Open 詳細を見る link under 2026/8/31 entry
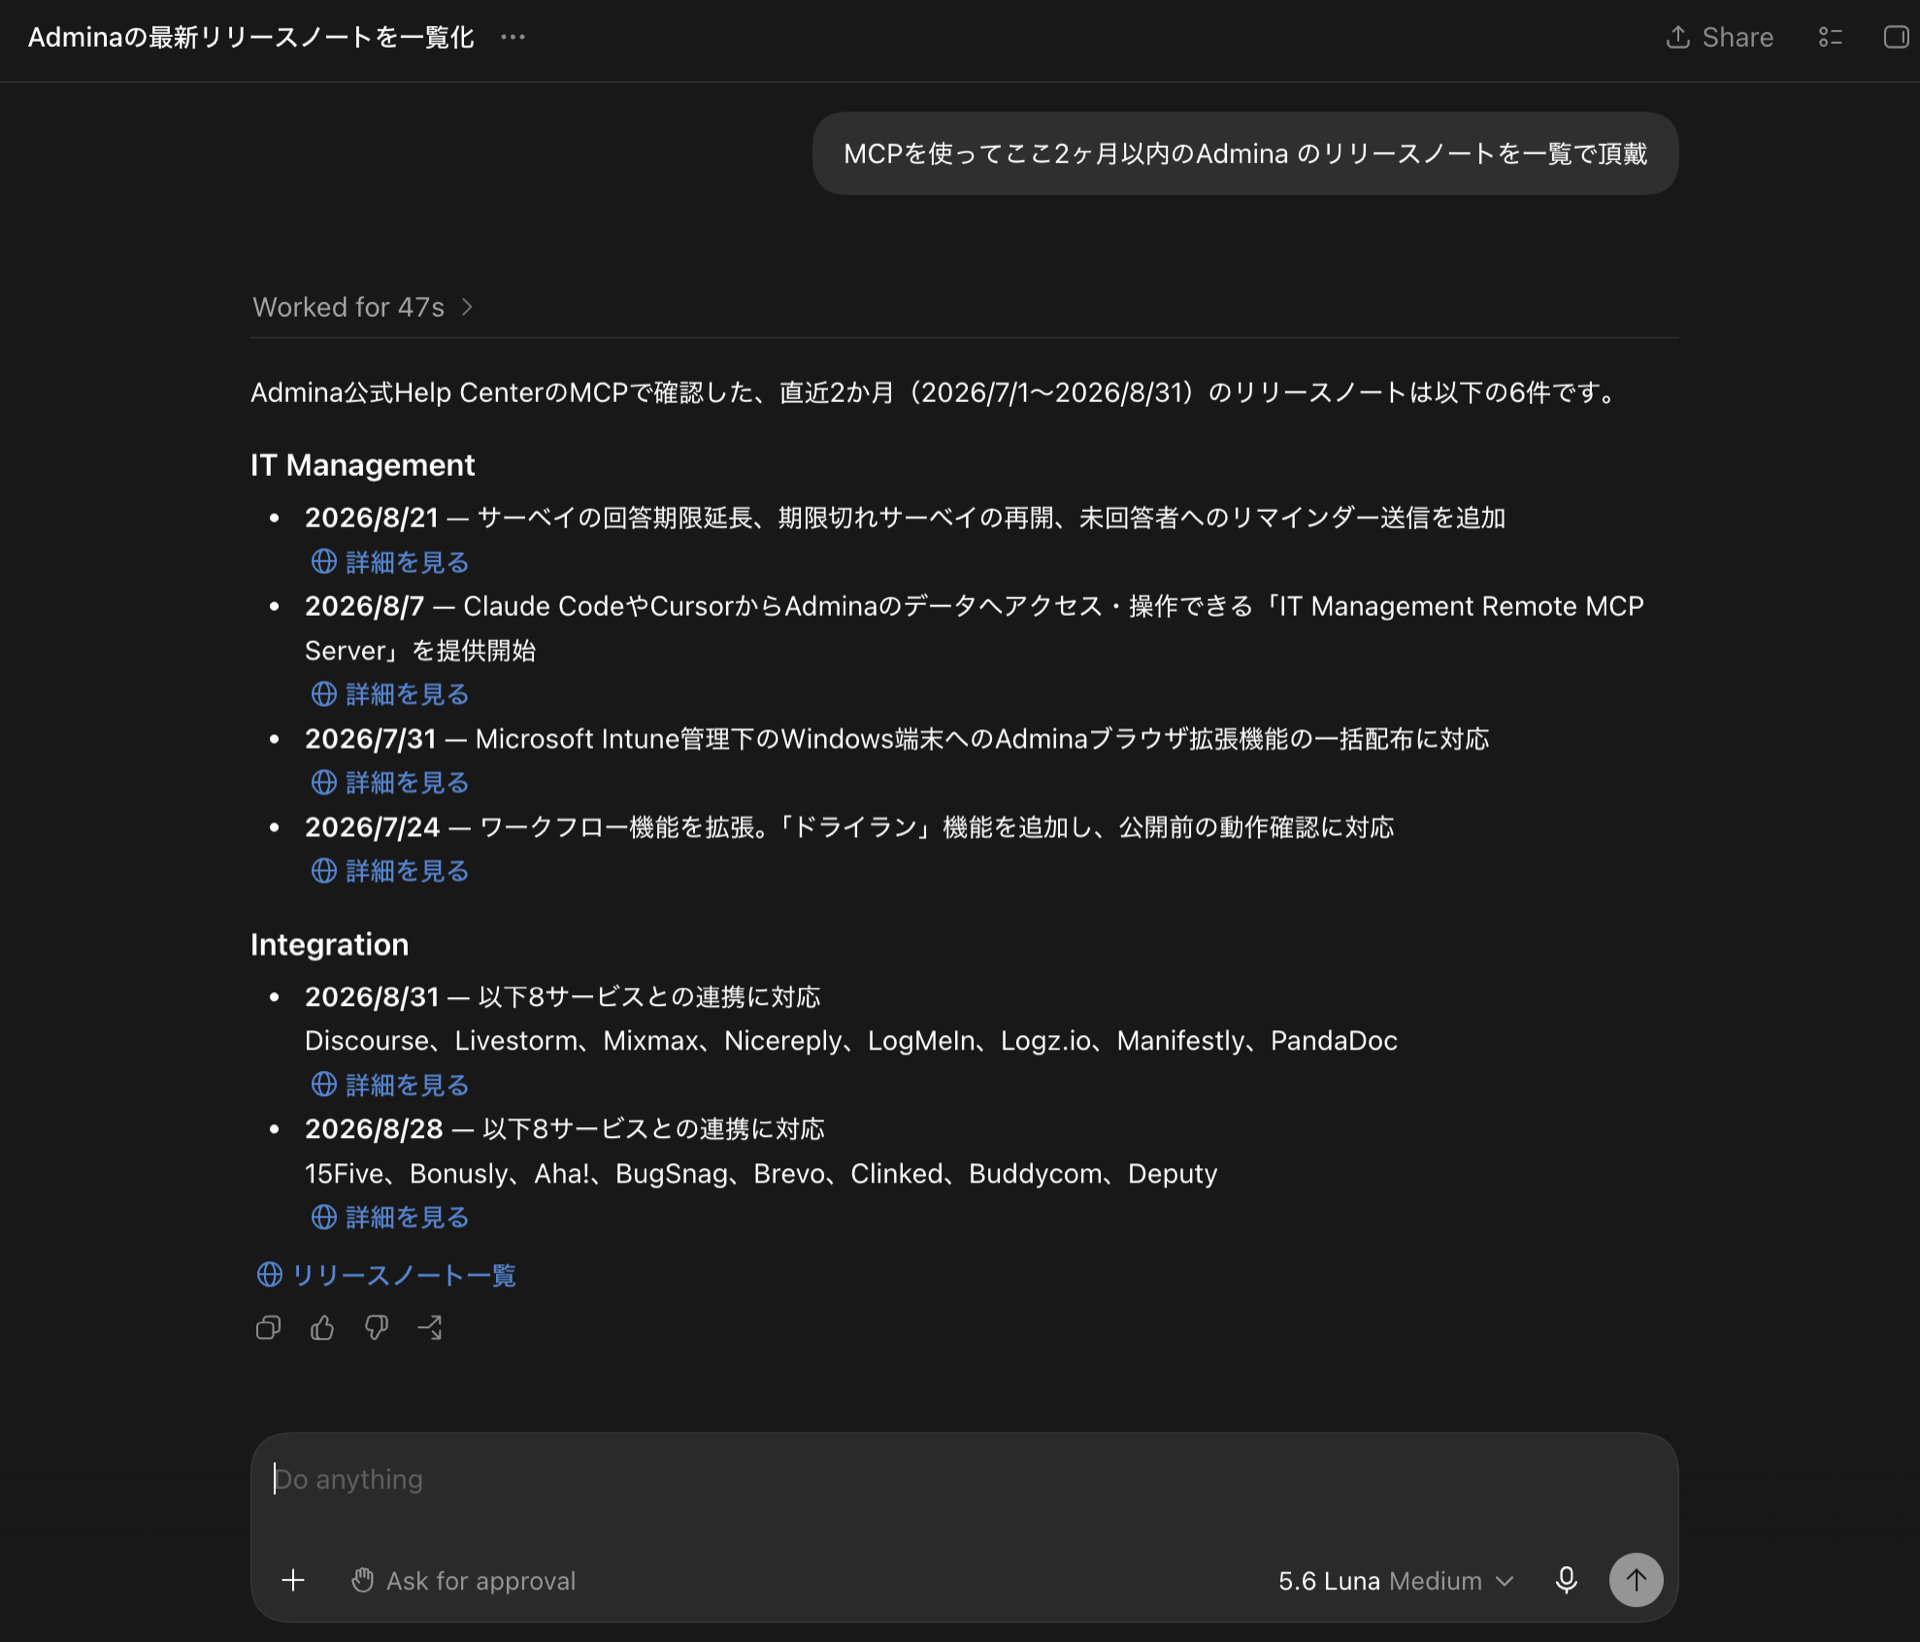 coord(390,1085)
